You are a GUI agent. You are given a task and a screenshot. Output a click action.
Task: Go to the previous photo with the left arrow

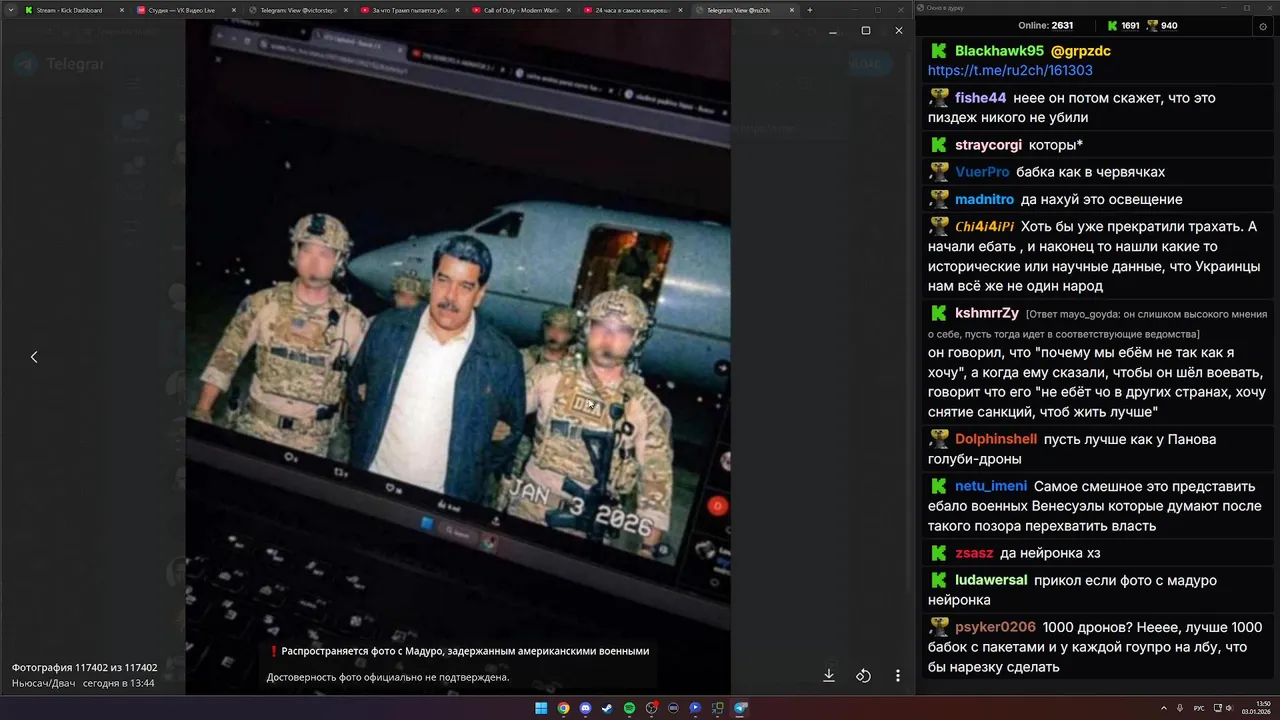click(x=34, y=357)
